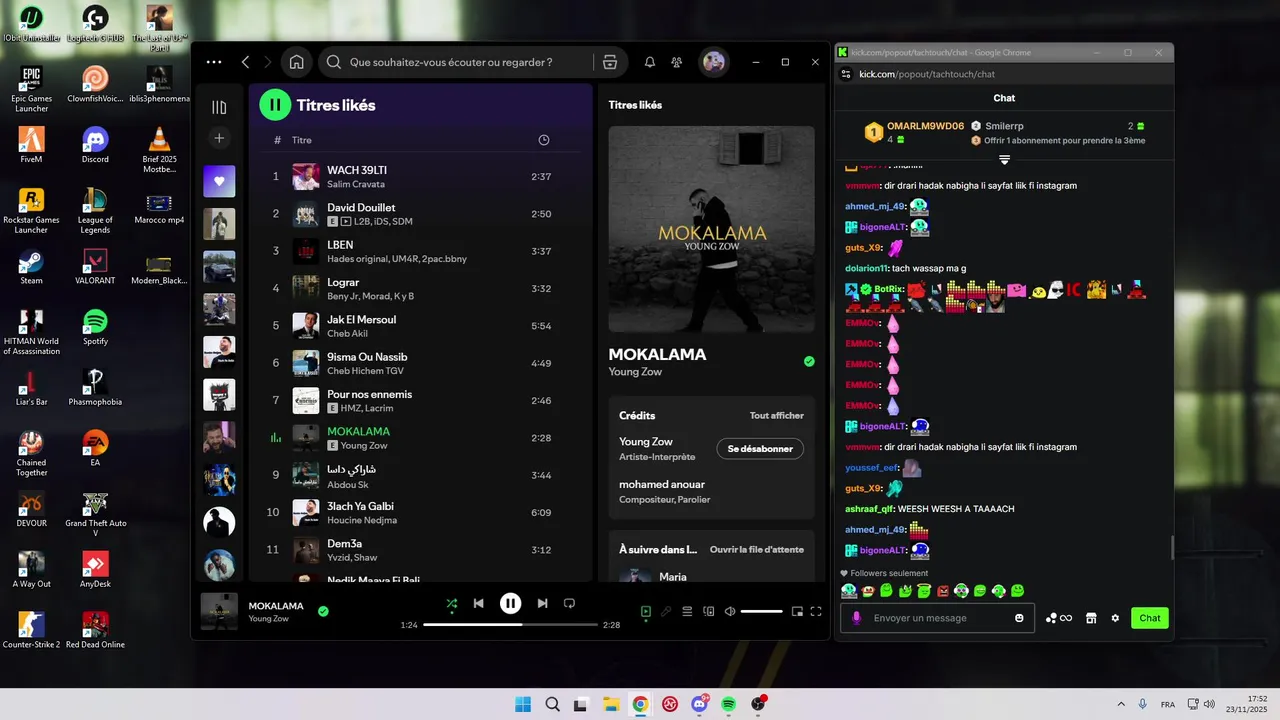Open Browse icon in search bar
The height and width of the screenshot is (720, 1280).
pos(610,62)
